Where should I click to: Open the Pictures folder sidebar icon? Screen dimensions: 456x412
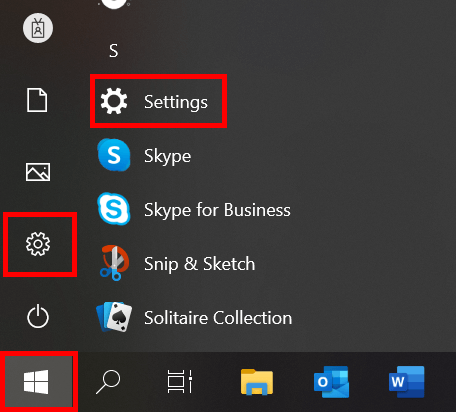click(x=38, y=172)
